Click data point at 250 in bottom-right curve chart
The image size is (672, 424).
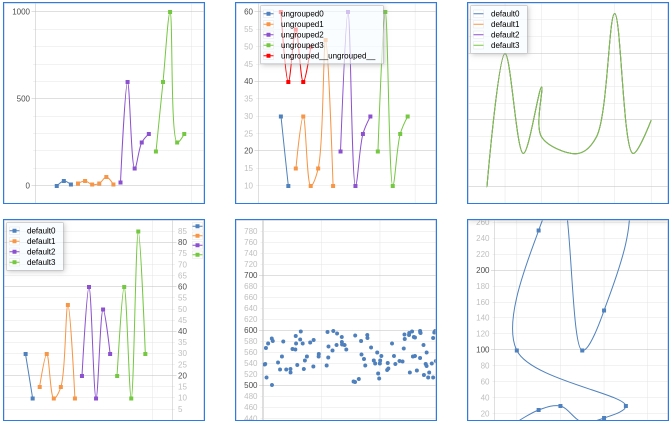[x=538, y=230]
